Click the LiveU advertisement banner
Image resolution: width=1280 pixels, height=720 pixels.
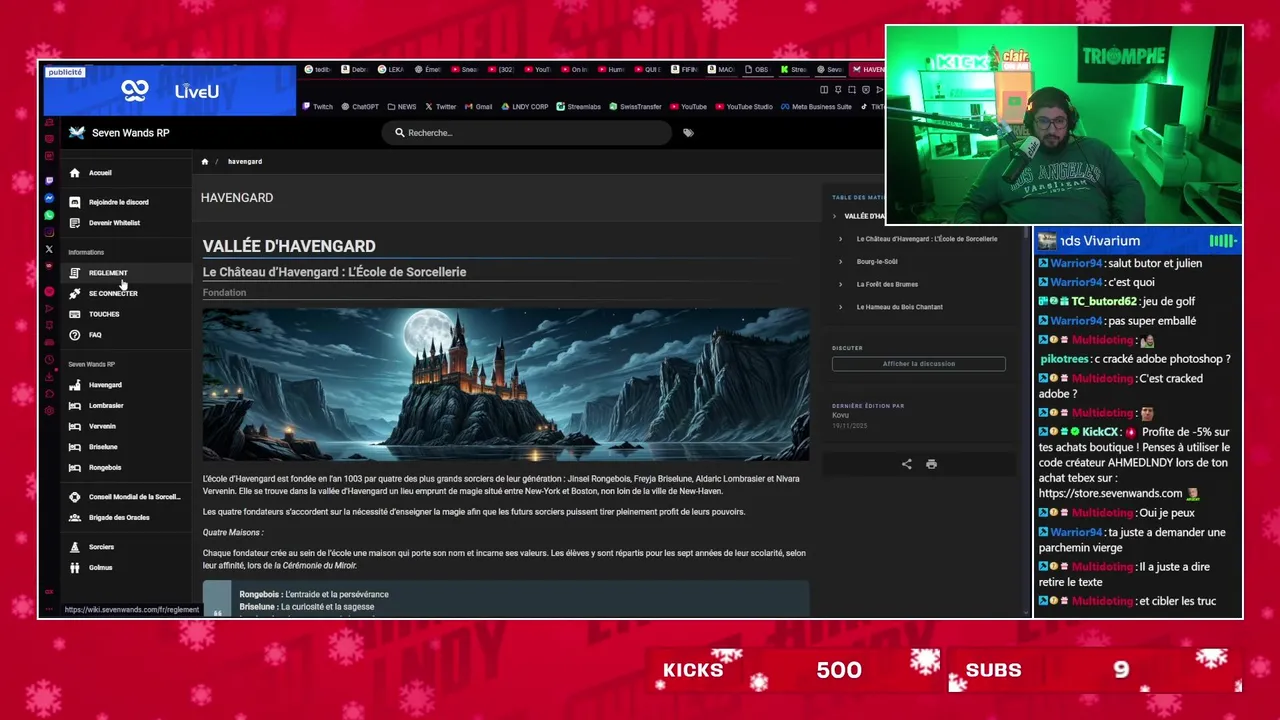pos(169,91)
